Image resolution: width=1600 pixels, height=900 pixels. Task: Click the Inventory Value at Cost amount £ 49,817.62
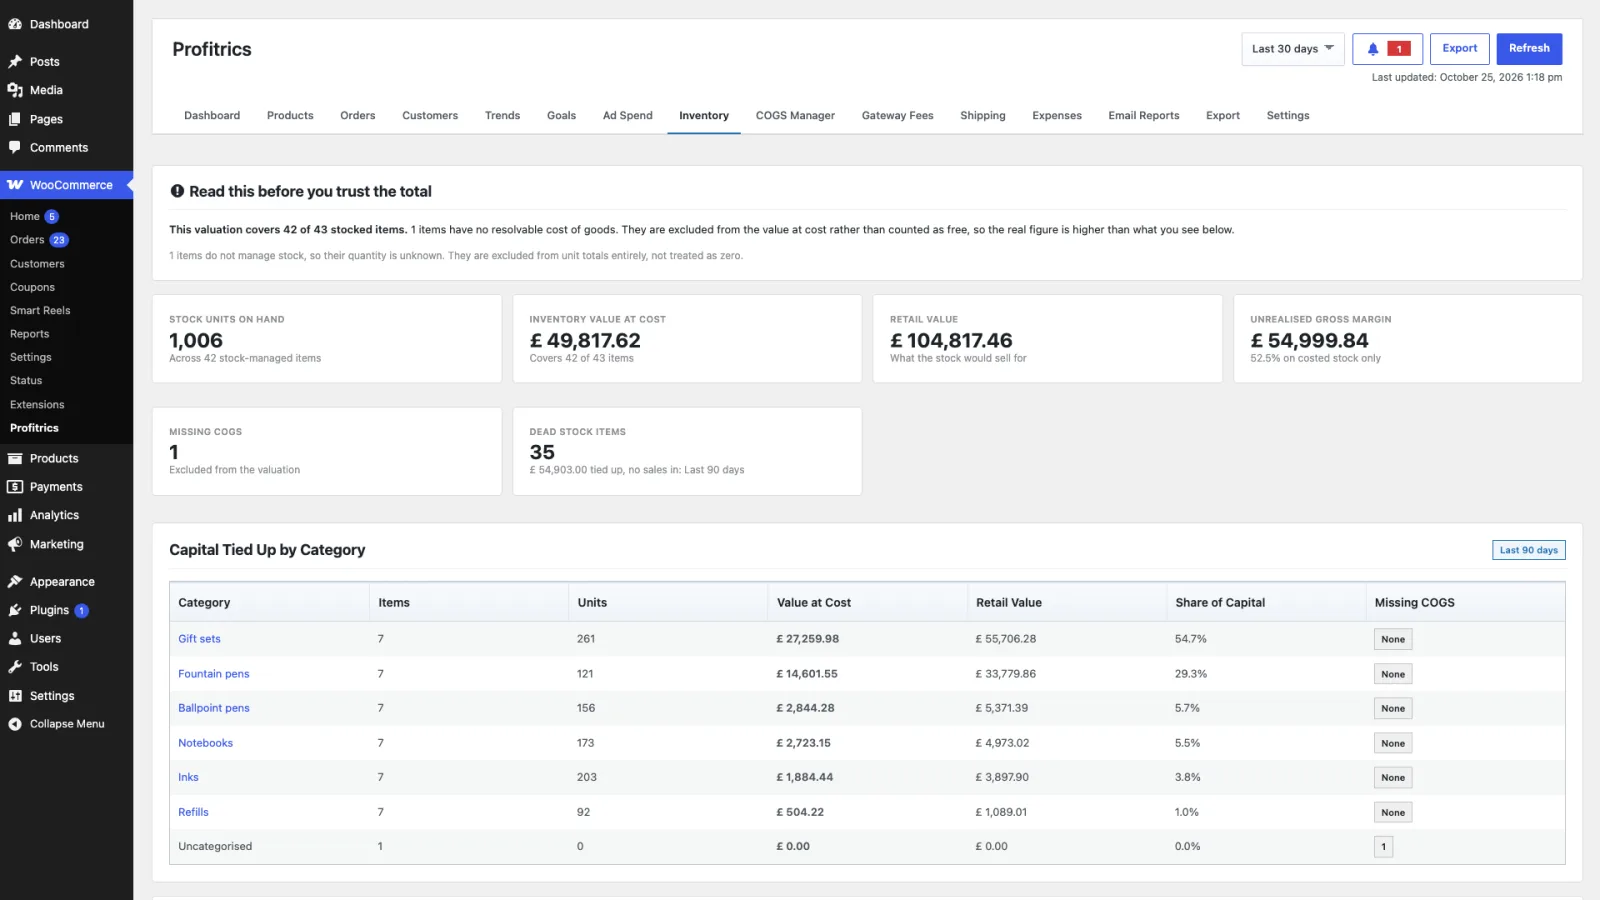pyautogui.click(x=585, y=341)
